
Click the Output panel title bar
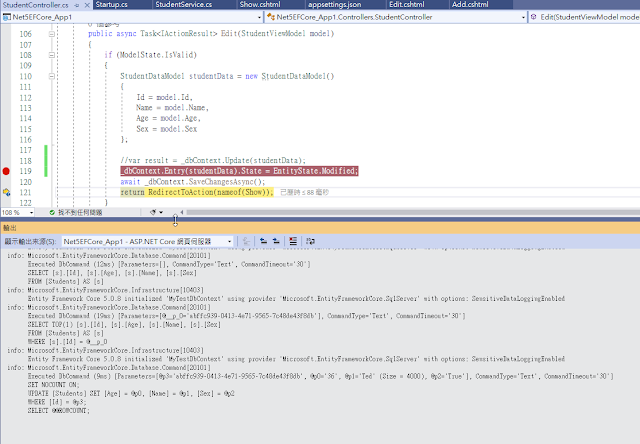[320, 228]
